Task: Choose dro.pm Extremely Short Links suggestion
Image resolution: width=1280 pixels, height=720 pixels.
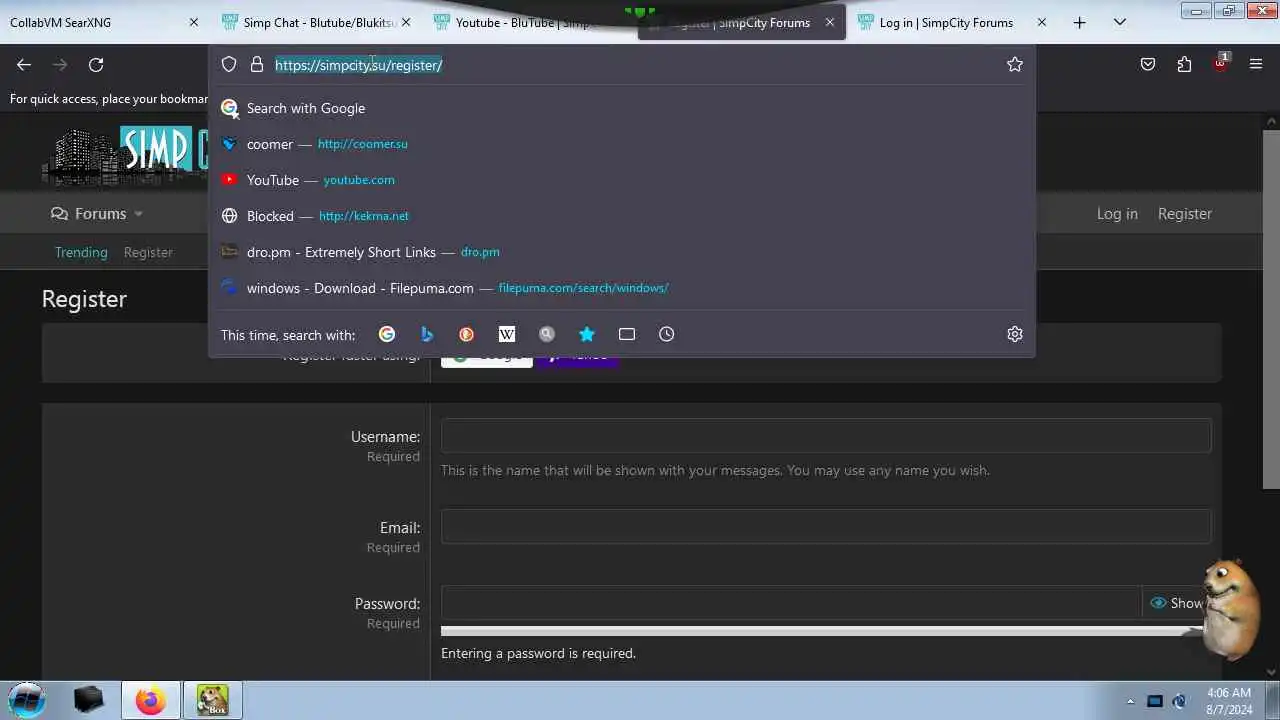Action: tap(622, 252)
